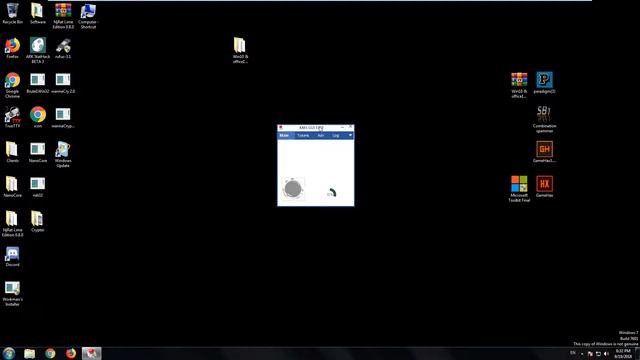Viewport: 640px width, 360px height.
Task: Open the NanoCore folder on the desktop
Action: [12, 187]
